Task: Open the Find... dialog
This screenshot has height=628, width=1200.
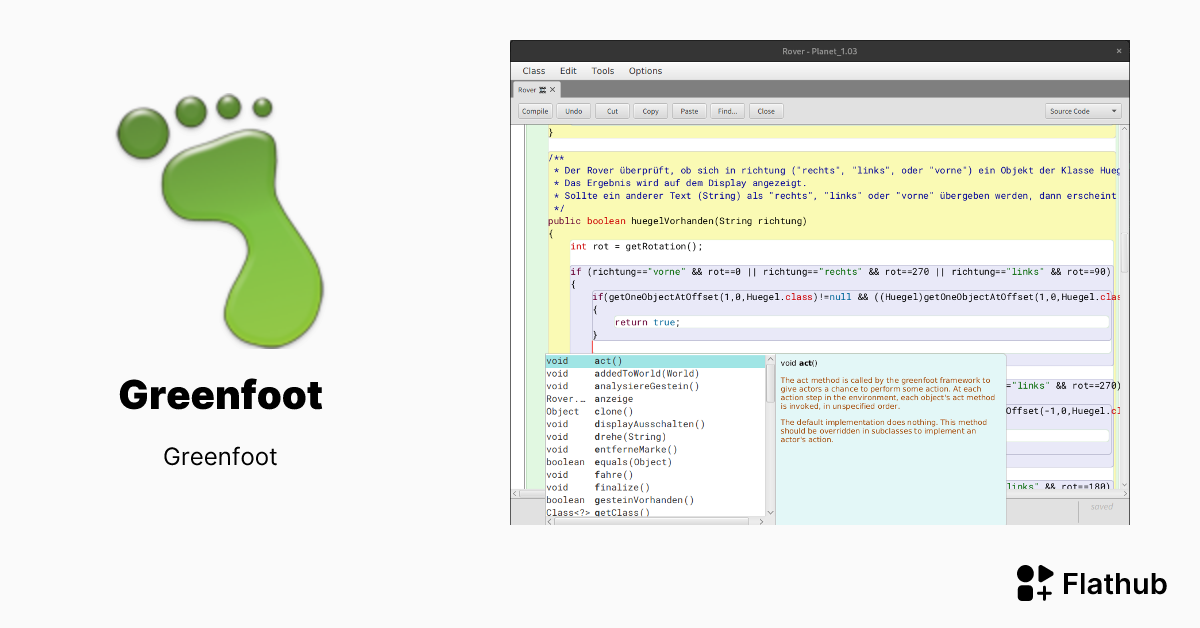Action: click(x=727, y=110)
